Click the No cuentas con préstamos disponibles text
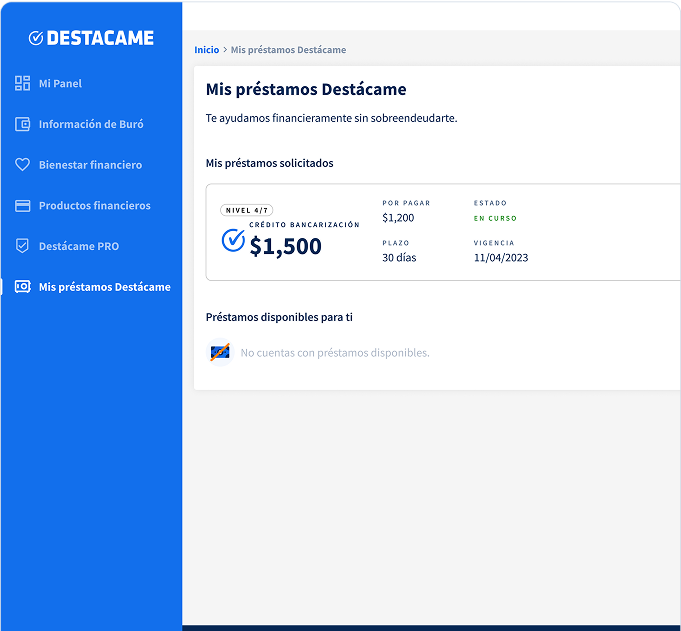 pos(335,353)
